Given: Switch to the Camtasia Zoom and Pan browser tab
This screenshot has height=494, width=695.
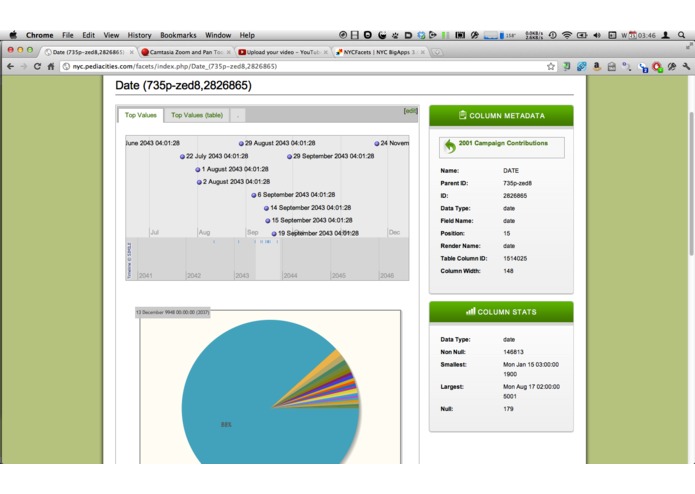Looking at the screenshot, I should (x=186, y=52).
